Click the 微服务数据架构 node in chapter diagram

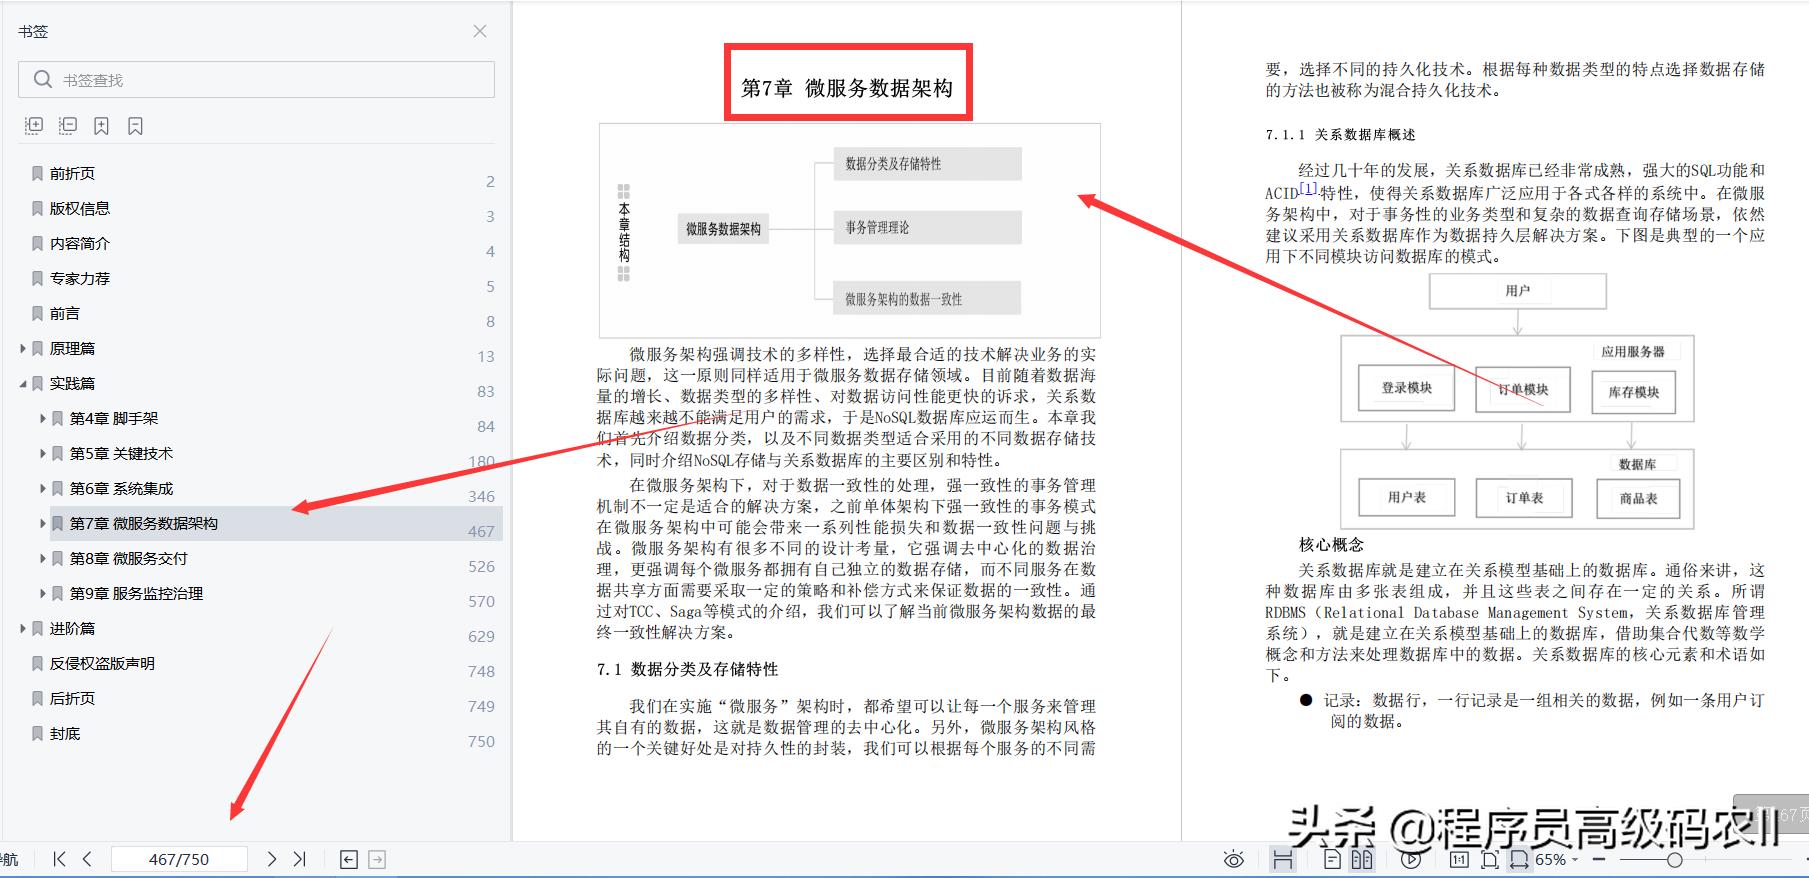pyautogui.click(x=723, y=229)
